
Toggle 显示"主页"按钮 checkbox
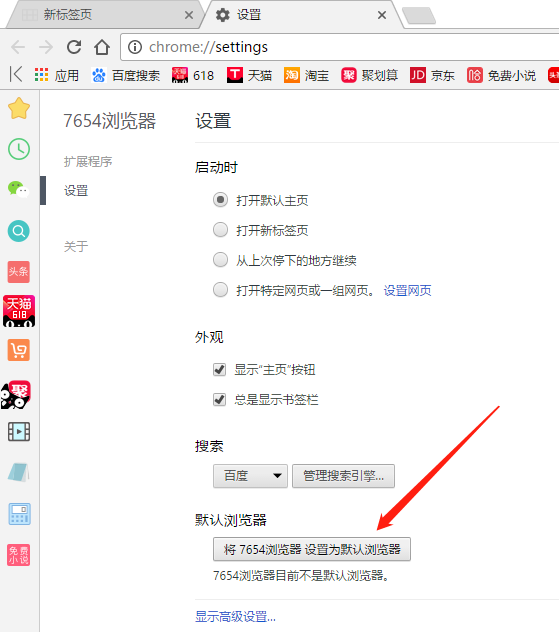[220, 369]
